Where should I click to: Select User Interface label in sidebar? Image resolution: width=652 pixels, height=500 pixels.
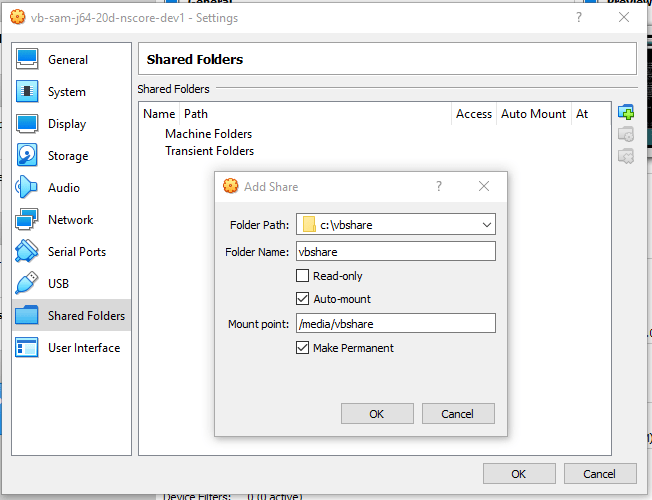coord(84,348)
